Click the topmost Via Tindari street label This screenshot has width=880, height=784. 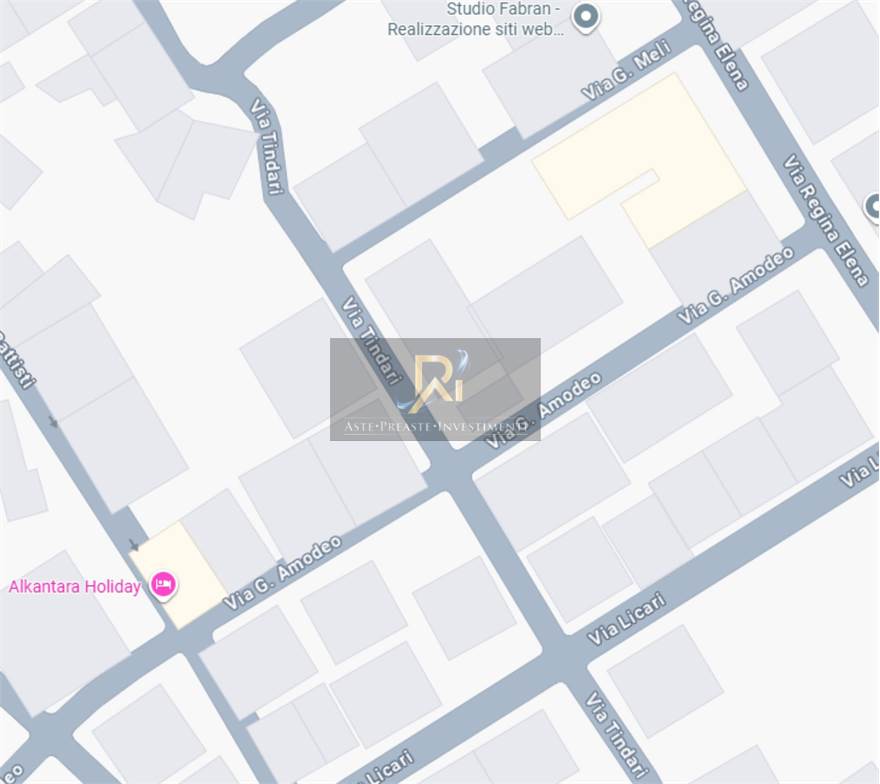[x=266, y=147]
